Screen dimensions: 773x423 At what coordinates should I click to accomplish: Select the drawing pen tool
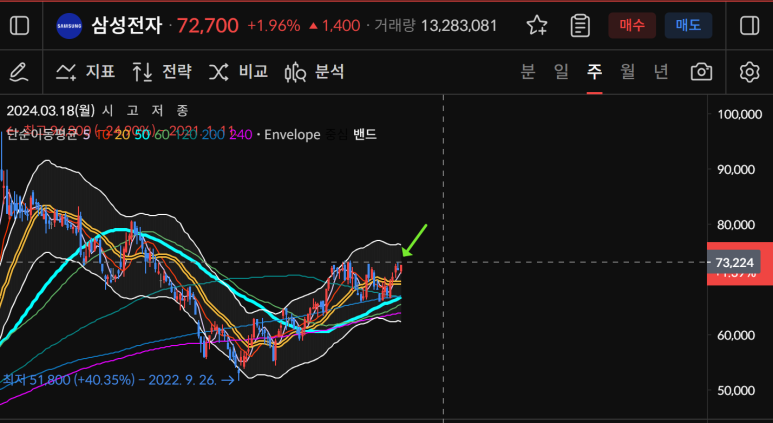tap(19, 72)
